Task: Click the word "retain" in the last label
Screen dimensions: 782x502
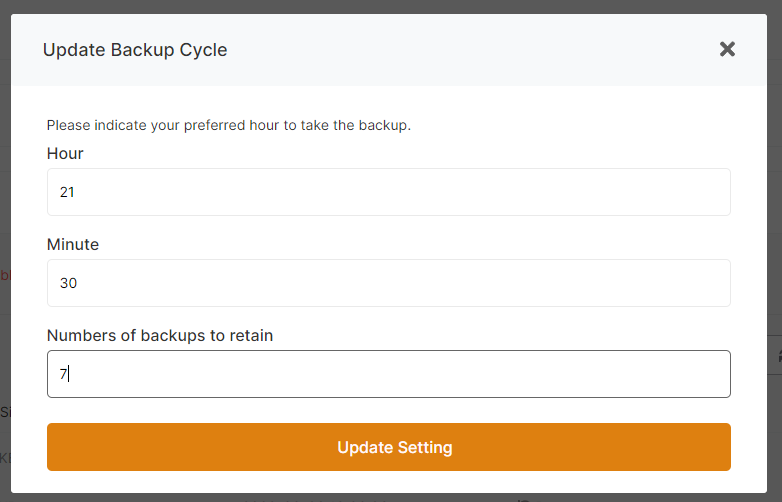Action: tap(250, 336)
